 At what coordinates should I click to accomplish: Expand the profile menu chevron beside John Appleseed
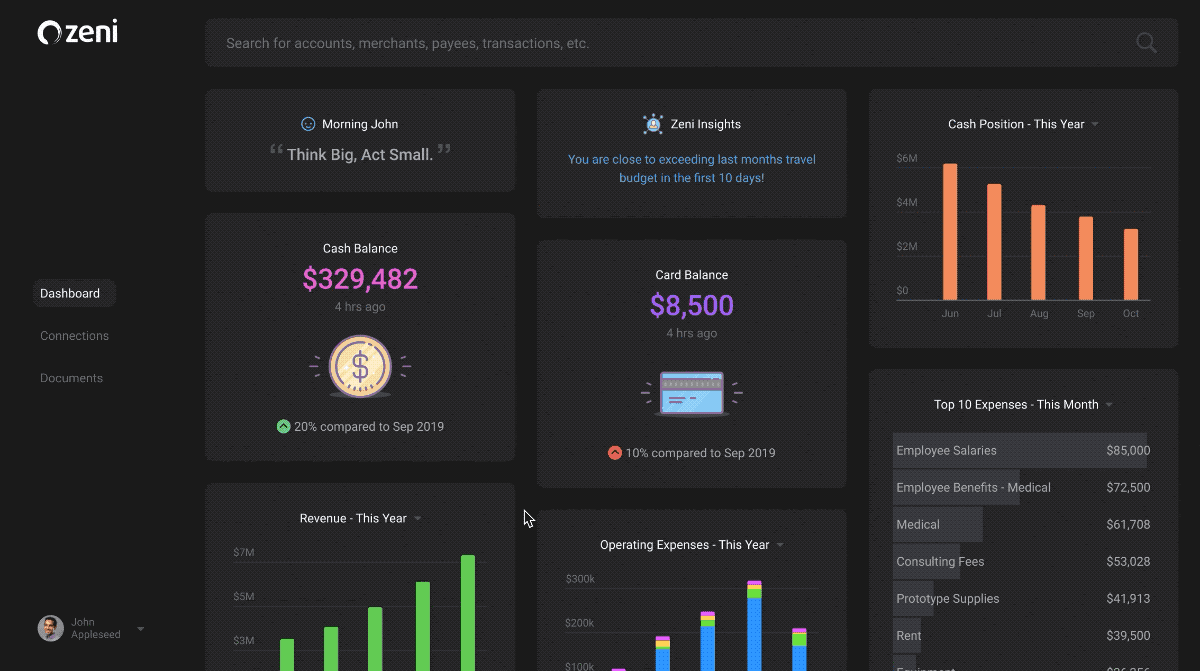[x=140, y=628]
